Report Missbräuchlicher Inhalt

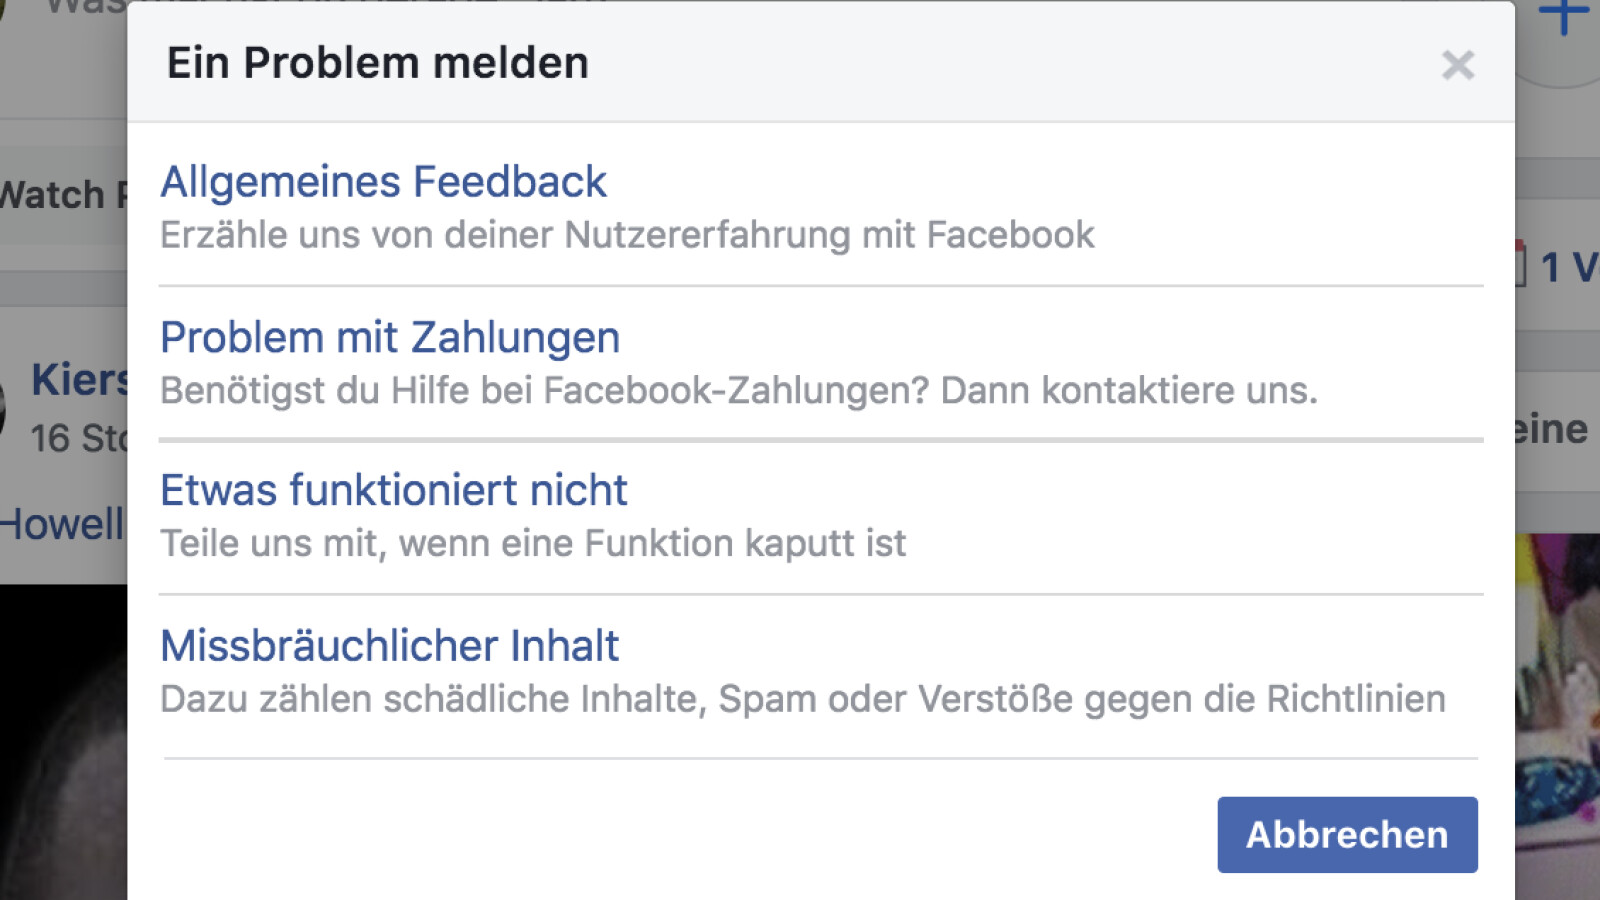coord(390,646)
